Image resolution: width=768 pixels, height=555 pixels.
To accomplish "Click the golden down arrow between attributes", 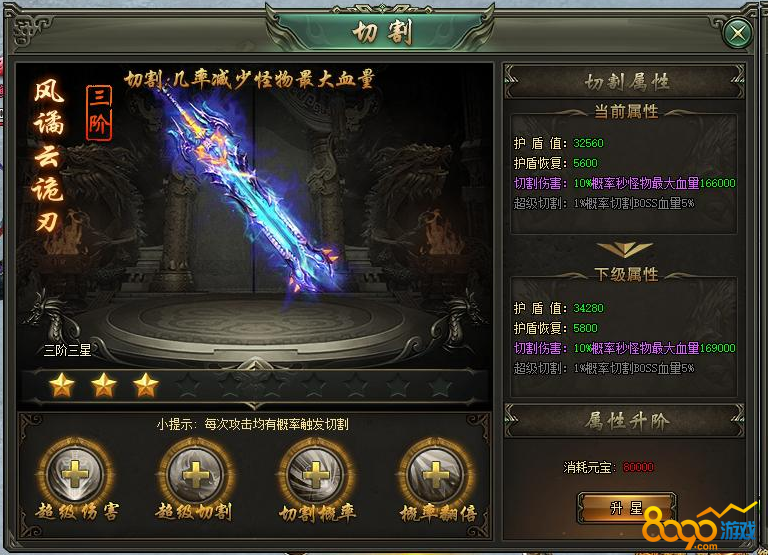I will coord(625,249).
